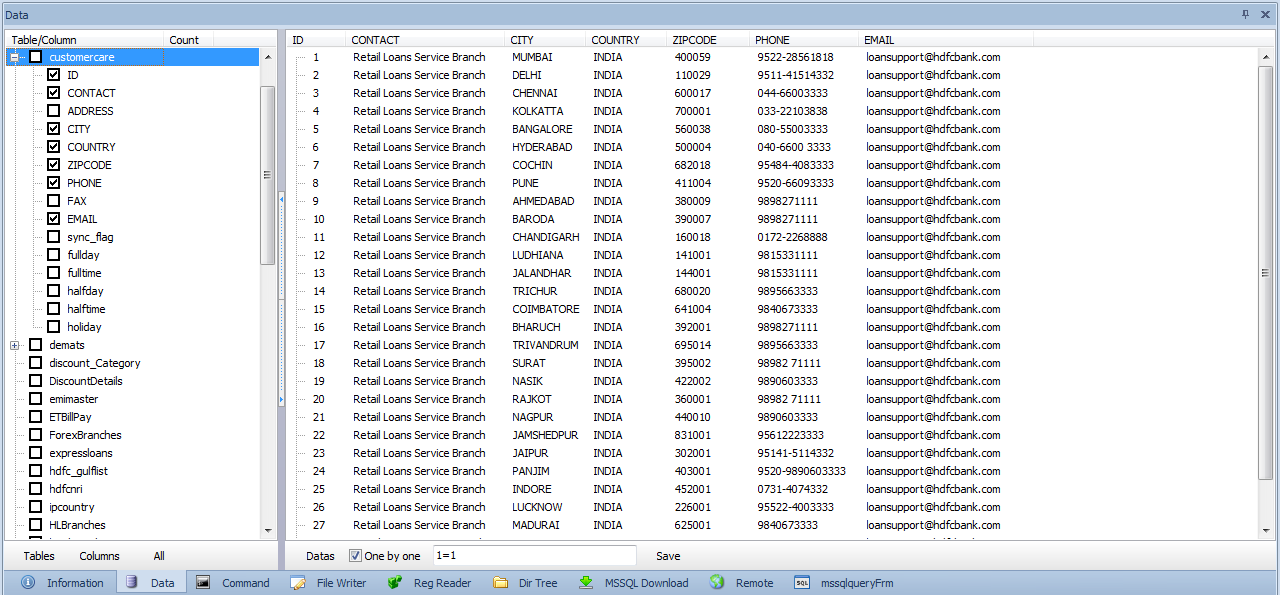
Task: Click the Table/Column tree header
Action: pos(85,40)
